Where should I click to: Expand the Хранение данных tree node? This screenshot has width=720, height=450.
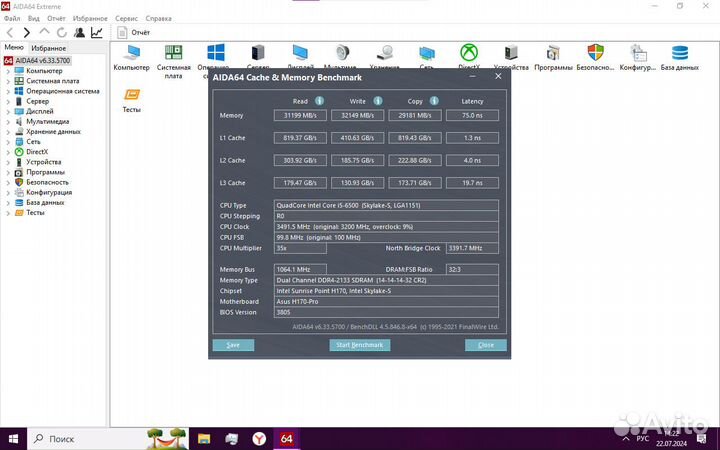coord(8,132)
